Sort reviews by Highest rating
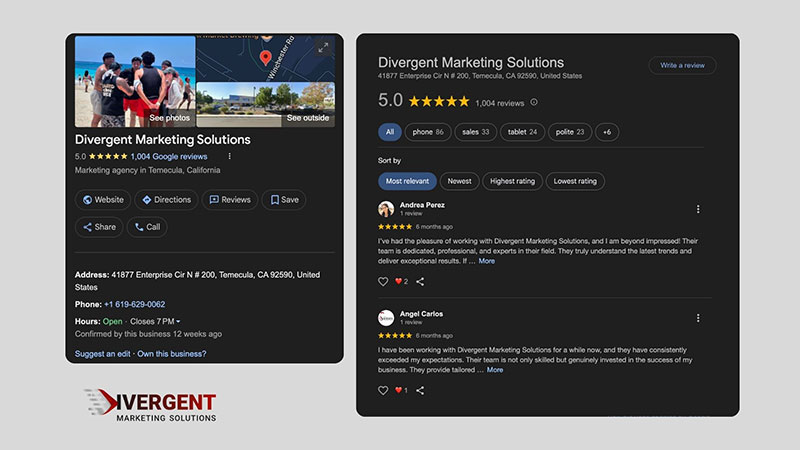This screenshot has width=800, height=450. [x=513, y=181]
